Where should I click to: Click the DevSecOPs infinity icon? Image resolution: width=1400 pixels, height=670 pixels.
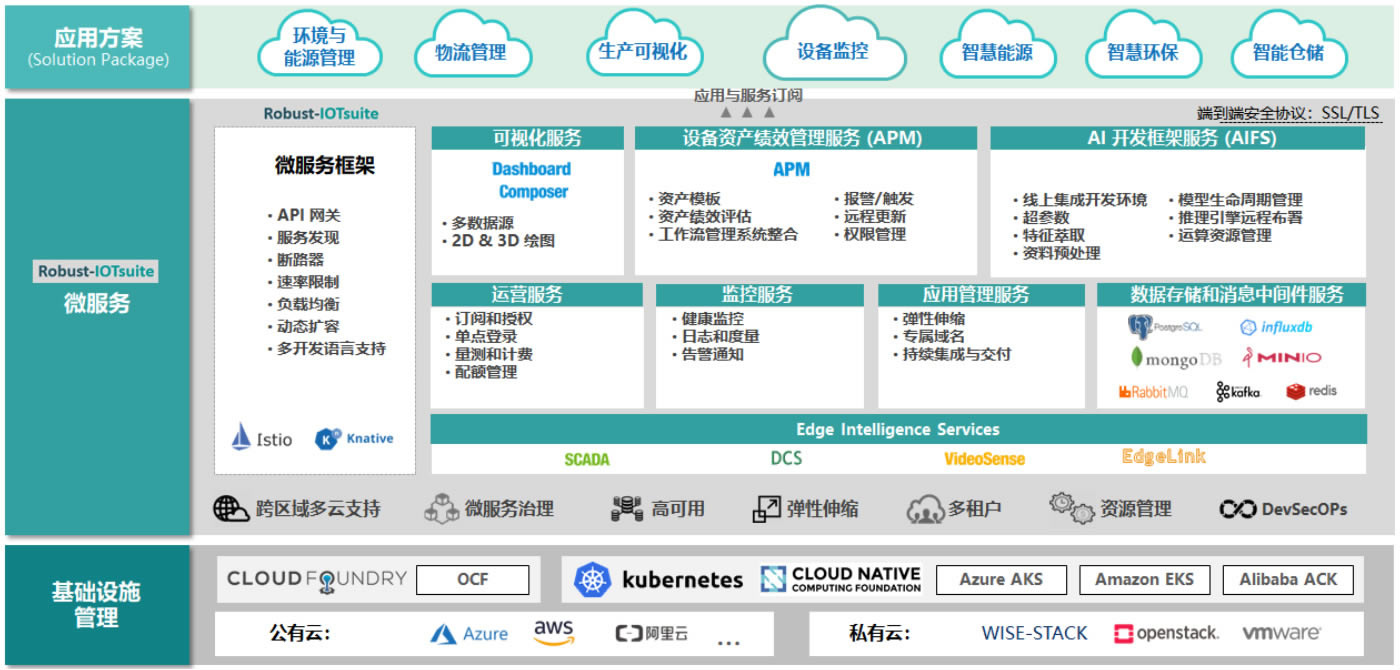pyautogui.click(x=1237, y=509)
